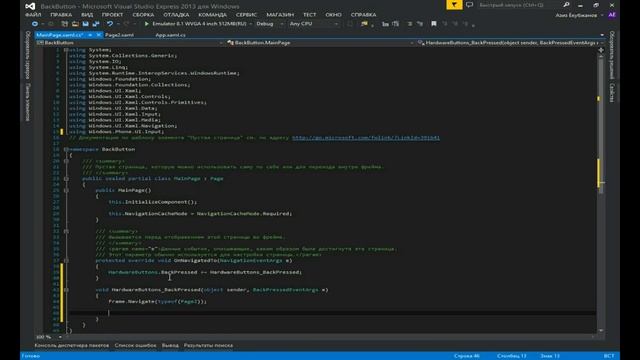Viewport: 640px width, 360px height.
Task: Close the MainPage.xaml.cs tab
Action: [x=98, y=35]
